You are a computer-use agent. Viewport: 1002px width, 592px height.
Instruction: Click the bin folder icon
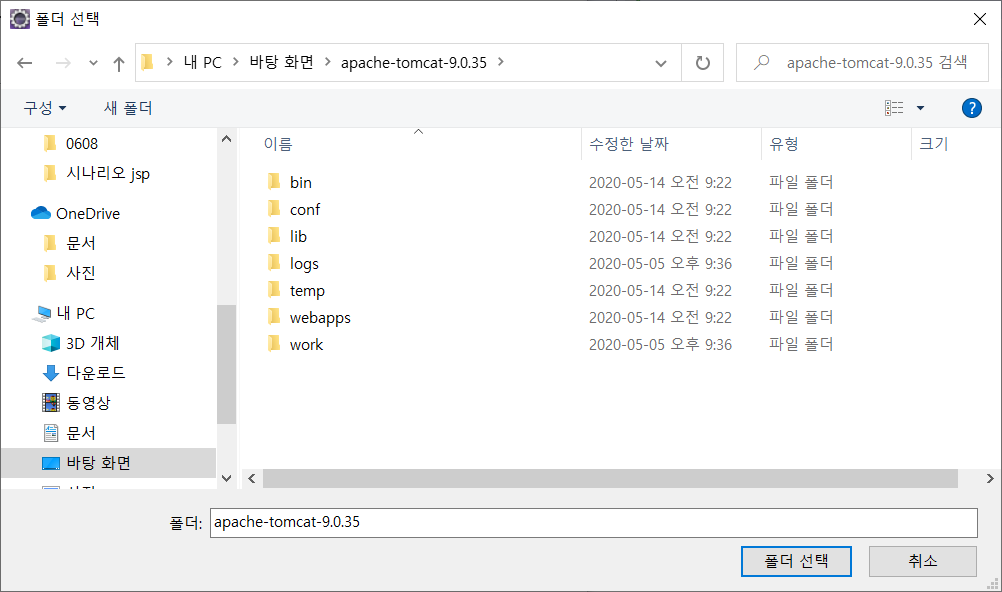274,182
